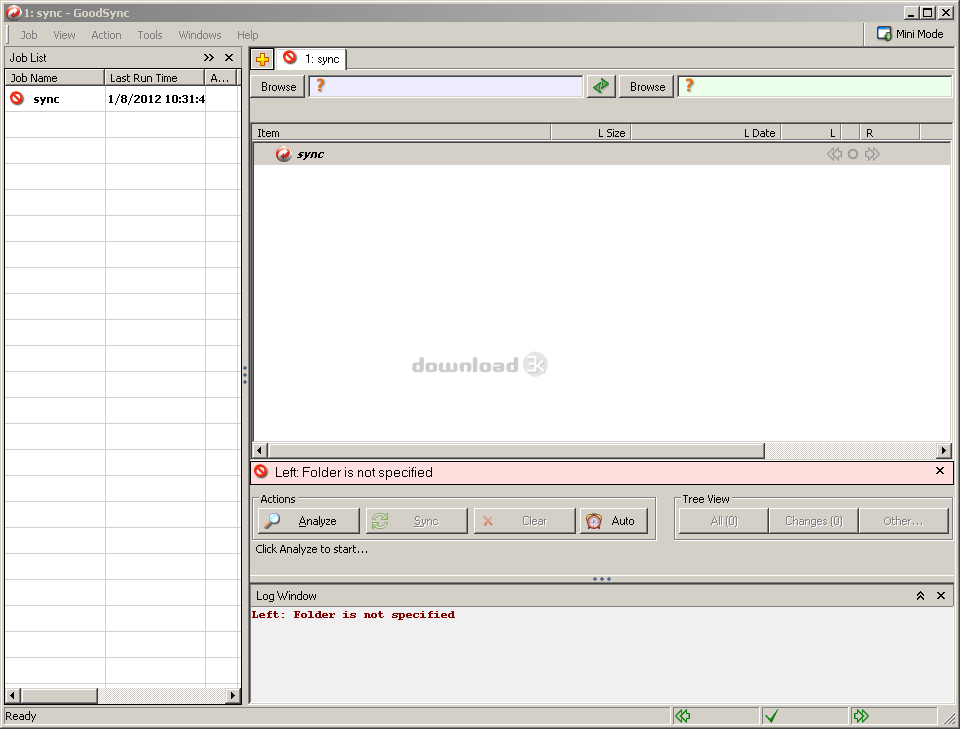Image resolution: width=960 pixels, height=729 pixels.
Task: Click the file tree scroll right arrow
Action: 943,450
